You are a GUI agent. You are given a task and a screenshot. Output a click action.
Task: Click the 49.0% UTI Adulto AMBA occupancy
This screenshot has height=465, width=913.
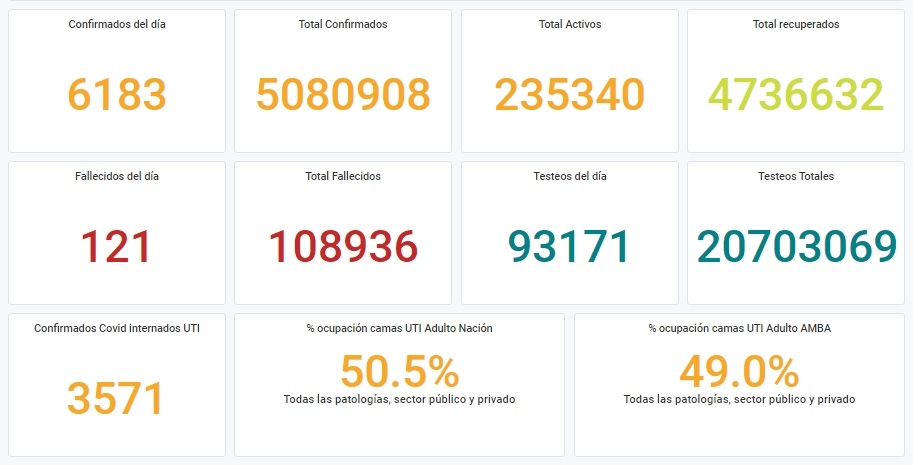click(739, 371)
